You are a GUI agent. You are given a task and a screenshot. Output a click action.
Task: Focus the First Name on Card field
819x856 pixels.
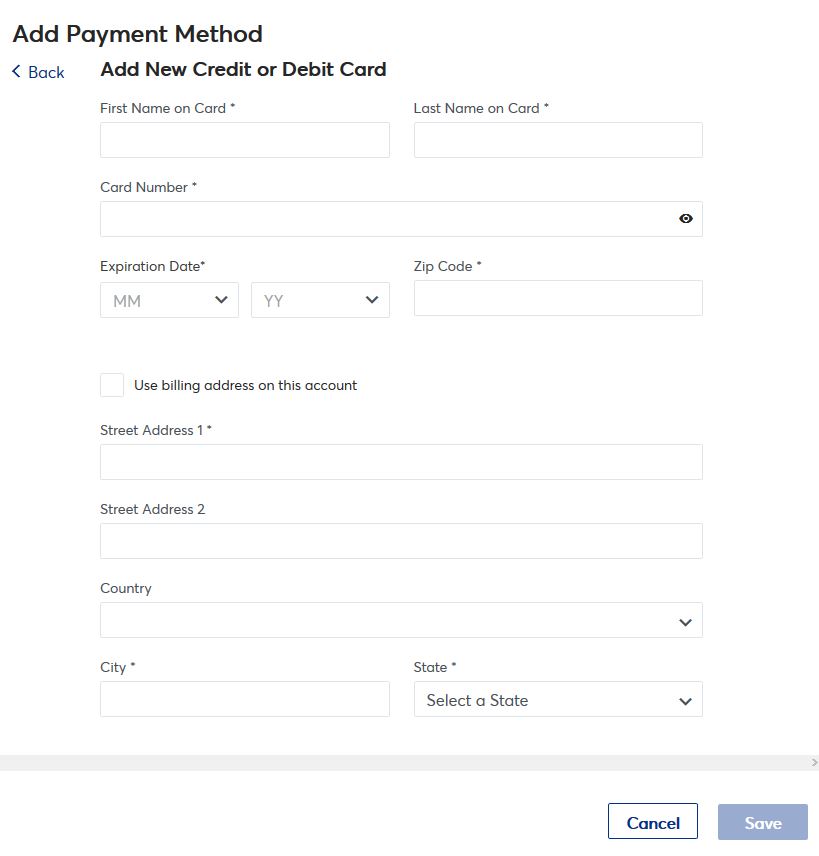click(x=244, y=140)
